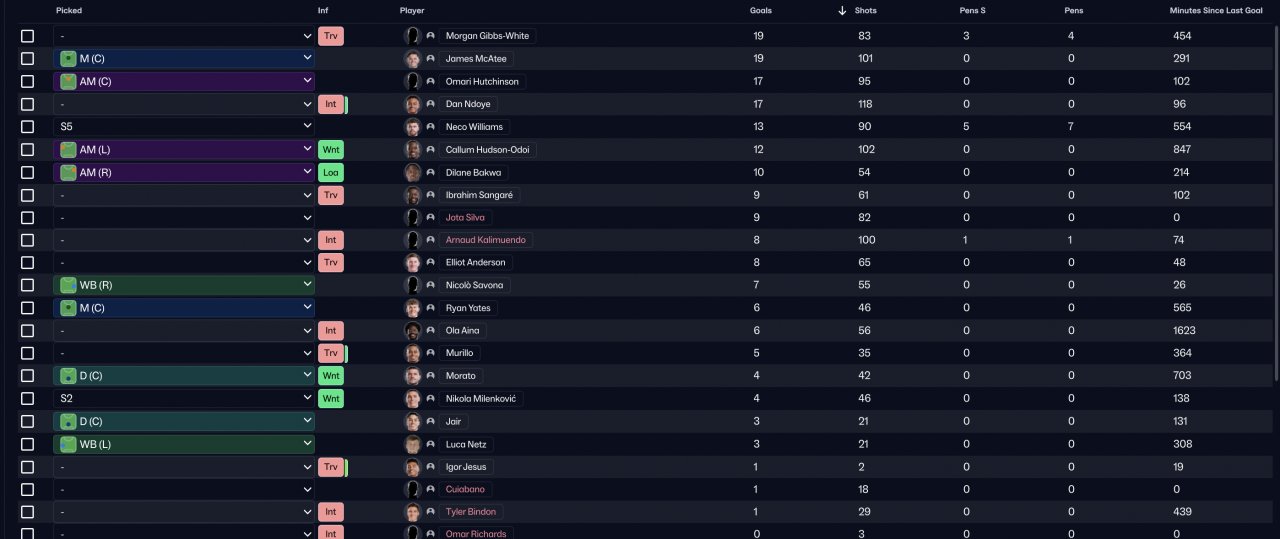Open James McAtee's face portrait

pos(412,59)
